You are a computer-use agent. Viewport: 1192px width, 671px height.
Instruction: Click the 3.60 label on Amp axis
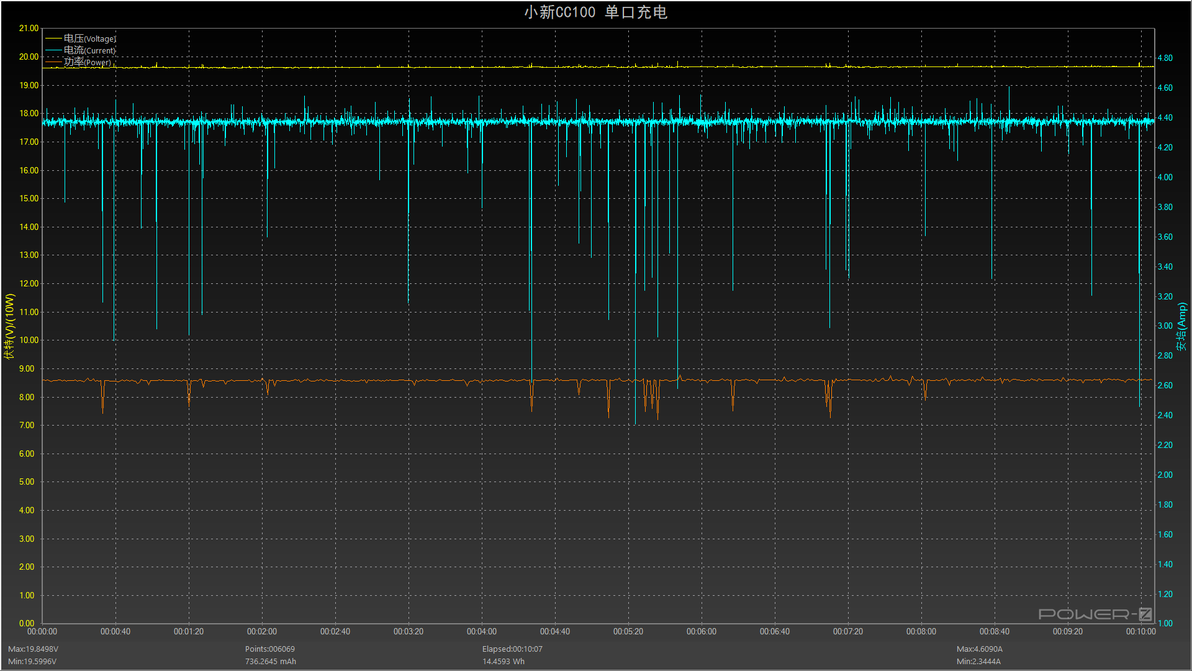pyautogui.click(x=1165, y=237)
